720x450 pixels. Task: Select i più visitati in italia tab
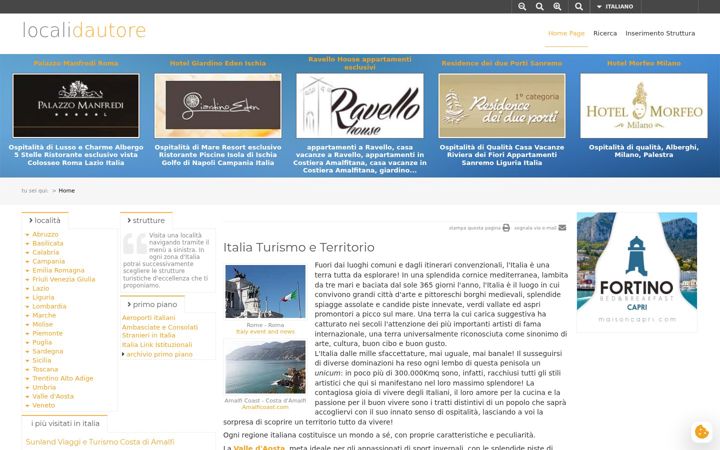click(65, 423)
